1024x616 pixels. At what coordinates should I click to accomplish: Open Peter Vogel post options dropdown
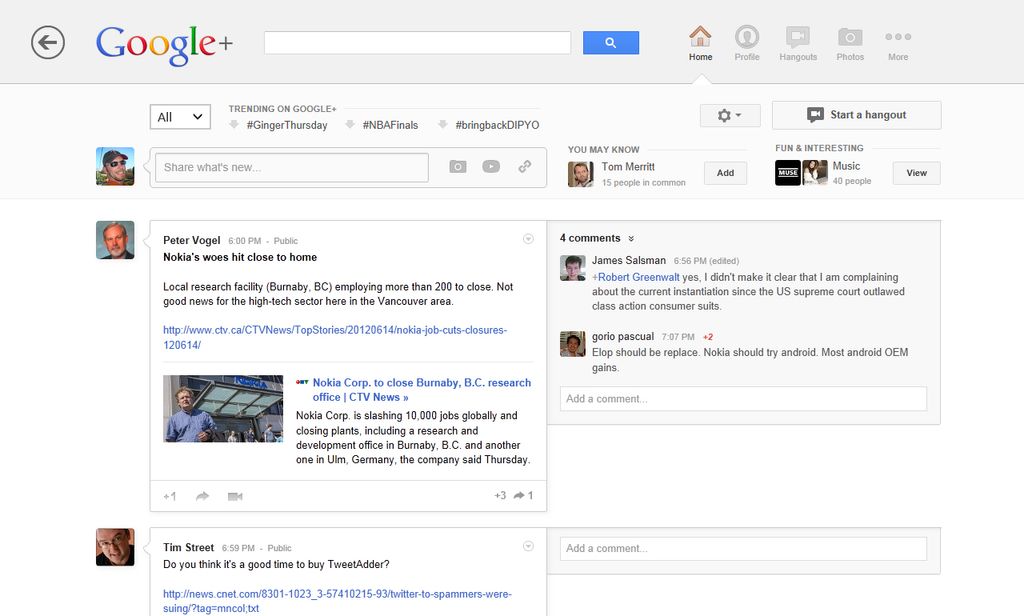tap(528, 239)
